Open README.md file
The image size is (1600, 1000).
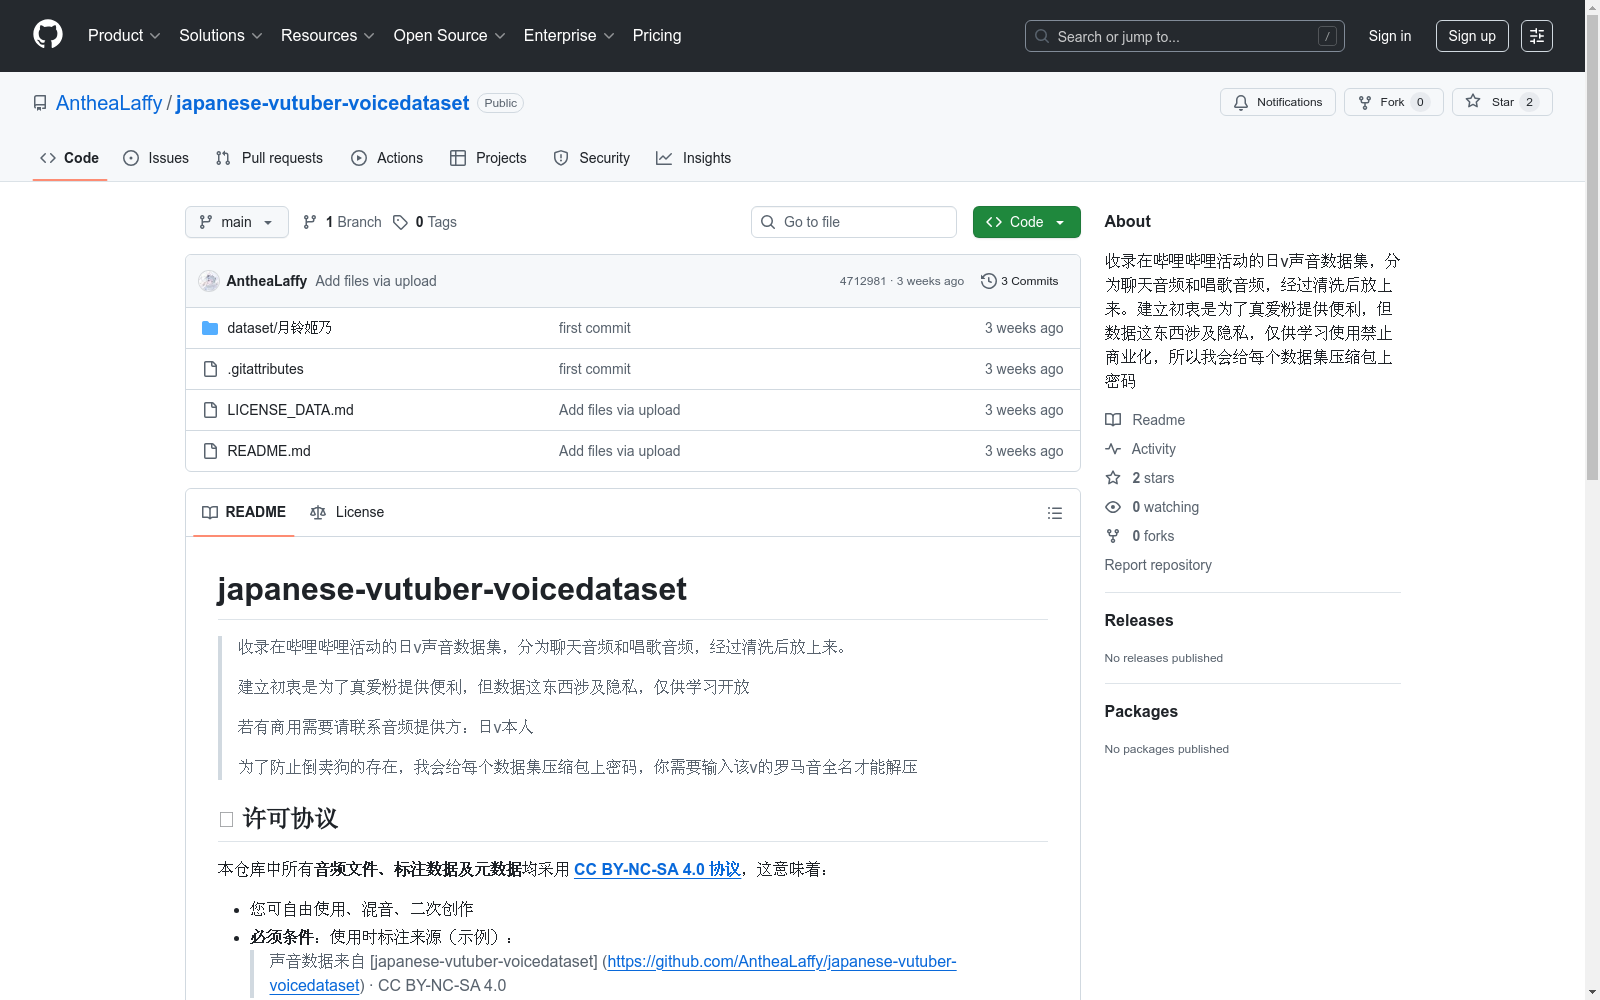269,451
